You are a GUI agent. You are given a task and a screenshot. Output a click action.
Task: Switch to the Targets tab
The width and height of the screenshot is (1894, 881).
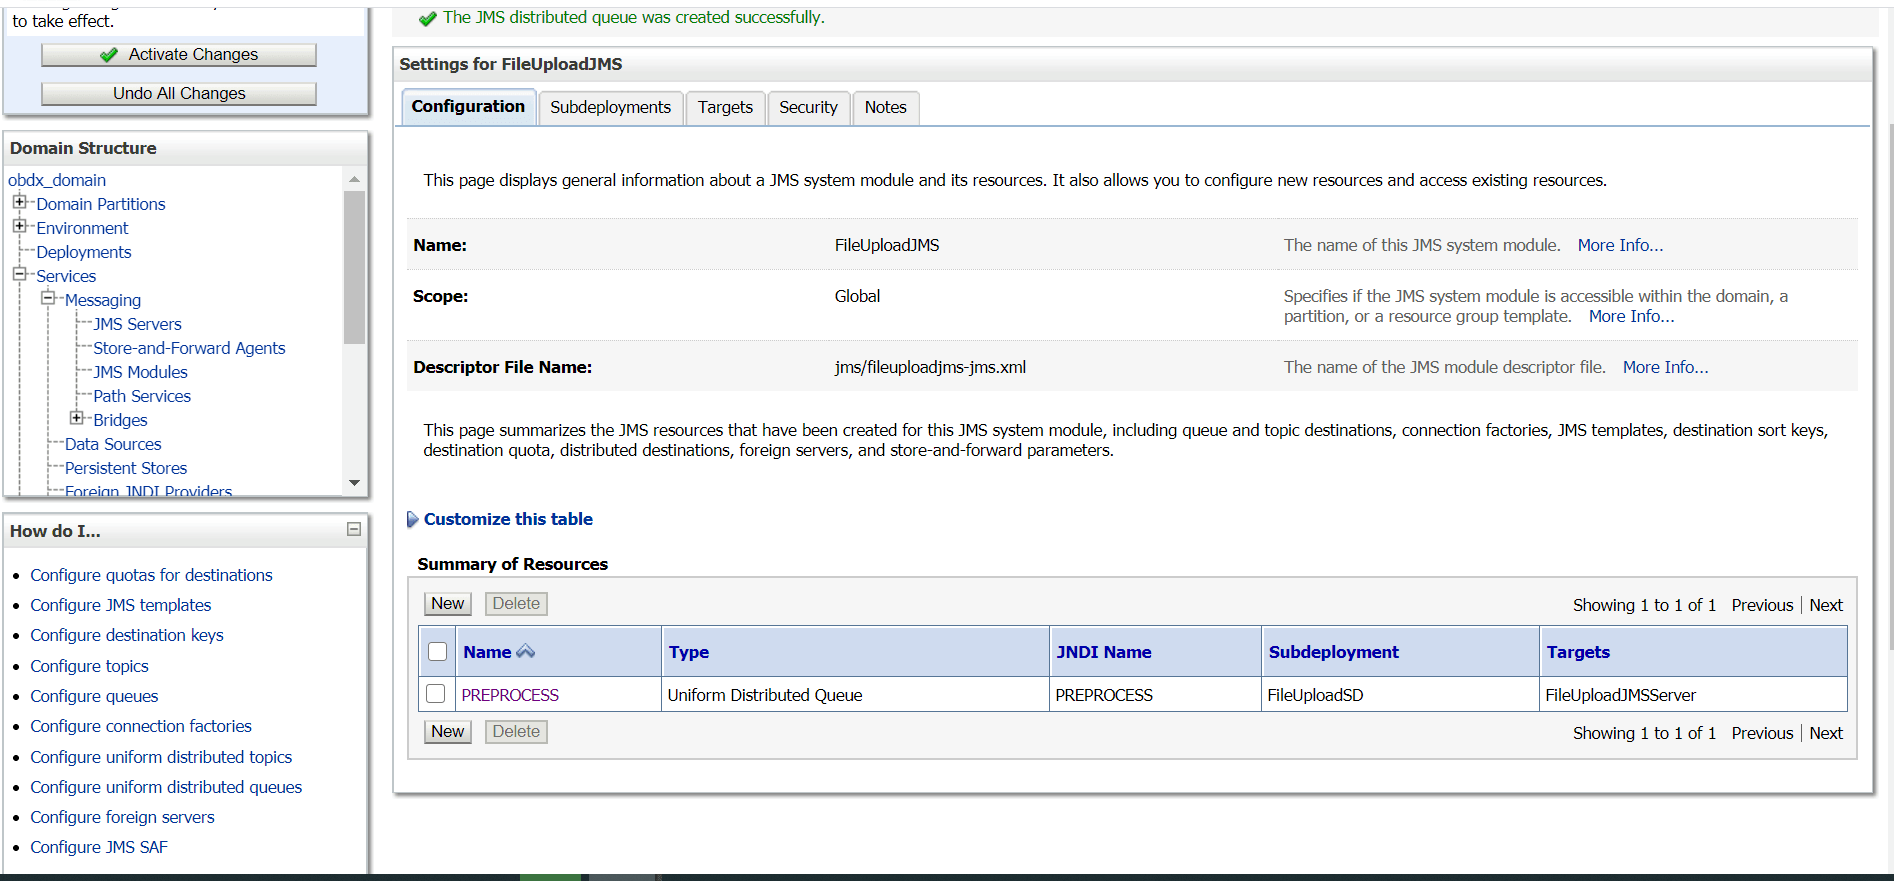click(725, 107)
